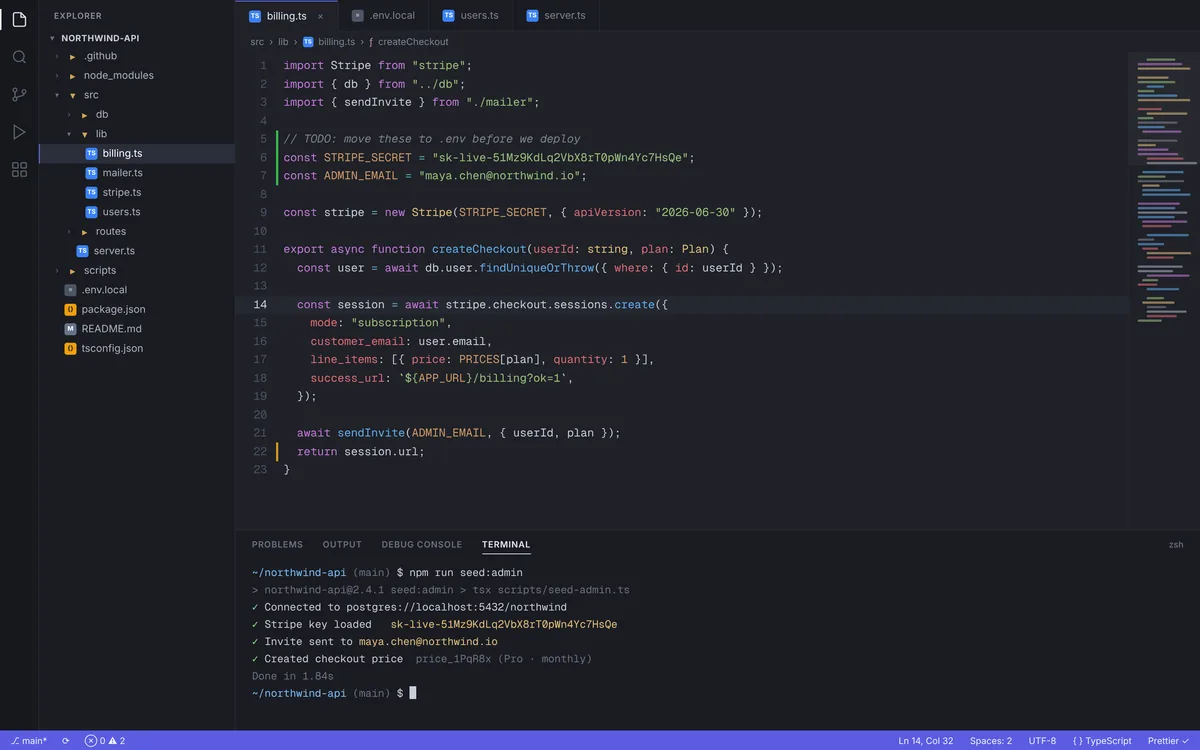
Task: Click the yellow folder icon beside scripts
Action: (72, 271)
